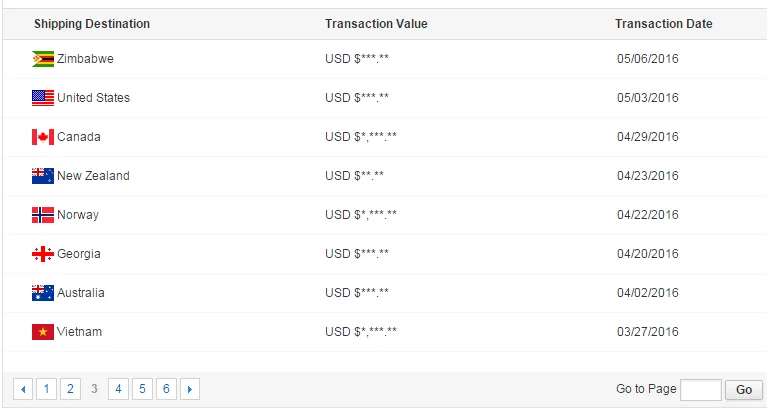The height and width of the screenshot is (411, 767).
Task: Open page 1 of results
Action: (47, 389)
